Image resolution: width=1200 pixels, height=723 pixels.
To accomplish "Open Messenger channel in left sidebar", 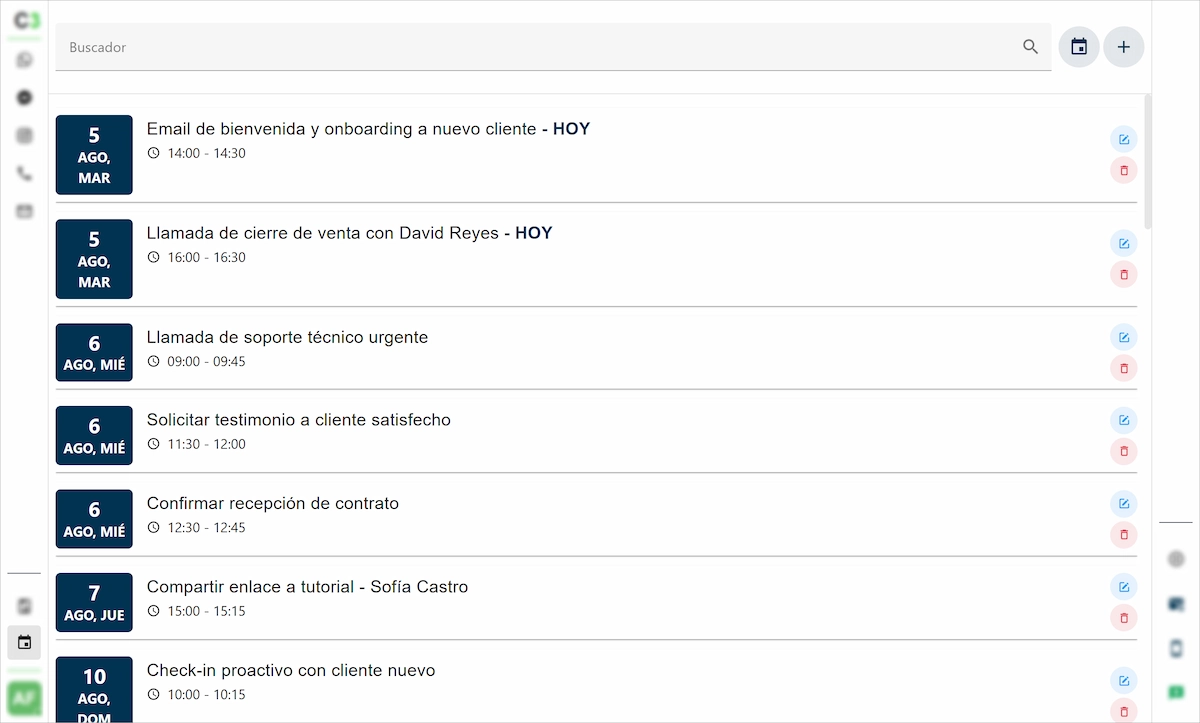I will (x=25, y=98).
